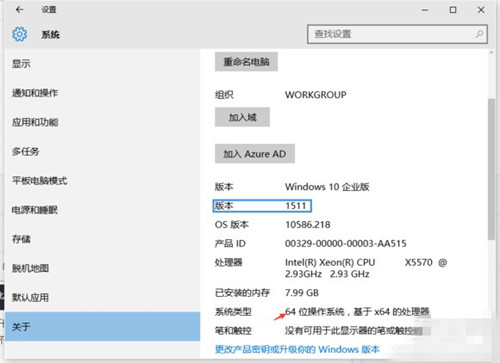
Task: Open 默认应用 settings
Action: point(30,297)
